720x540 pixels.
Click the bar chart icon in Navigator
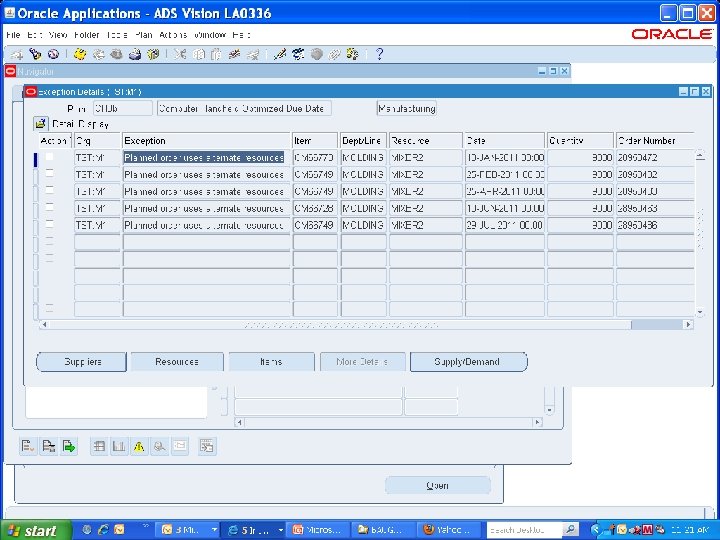[119, 446]
